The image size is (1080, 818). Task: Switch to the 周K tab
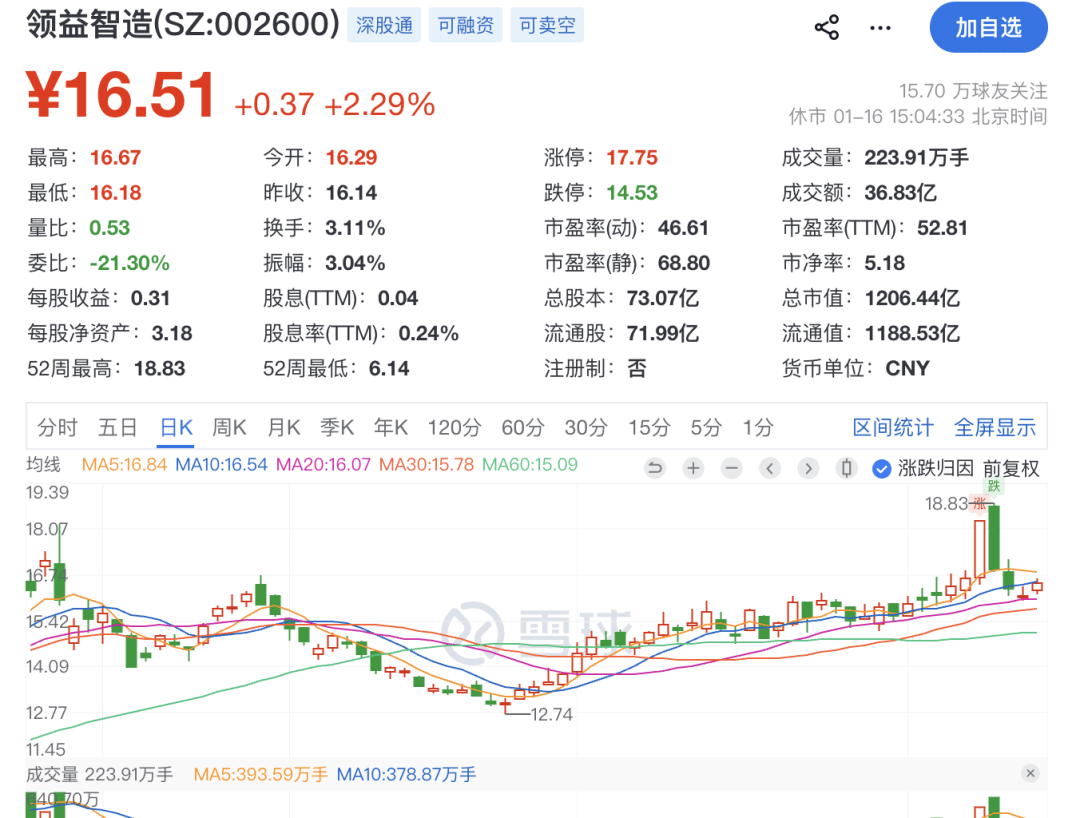click(x=229, y=428)
